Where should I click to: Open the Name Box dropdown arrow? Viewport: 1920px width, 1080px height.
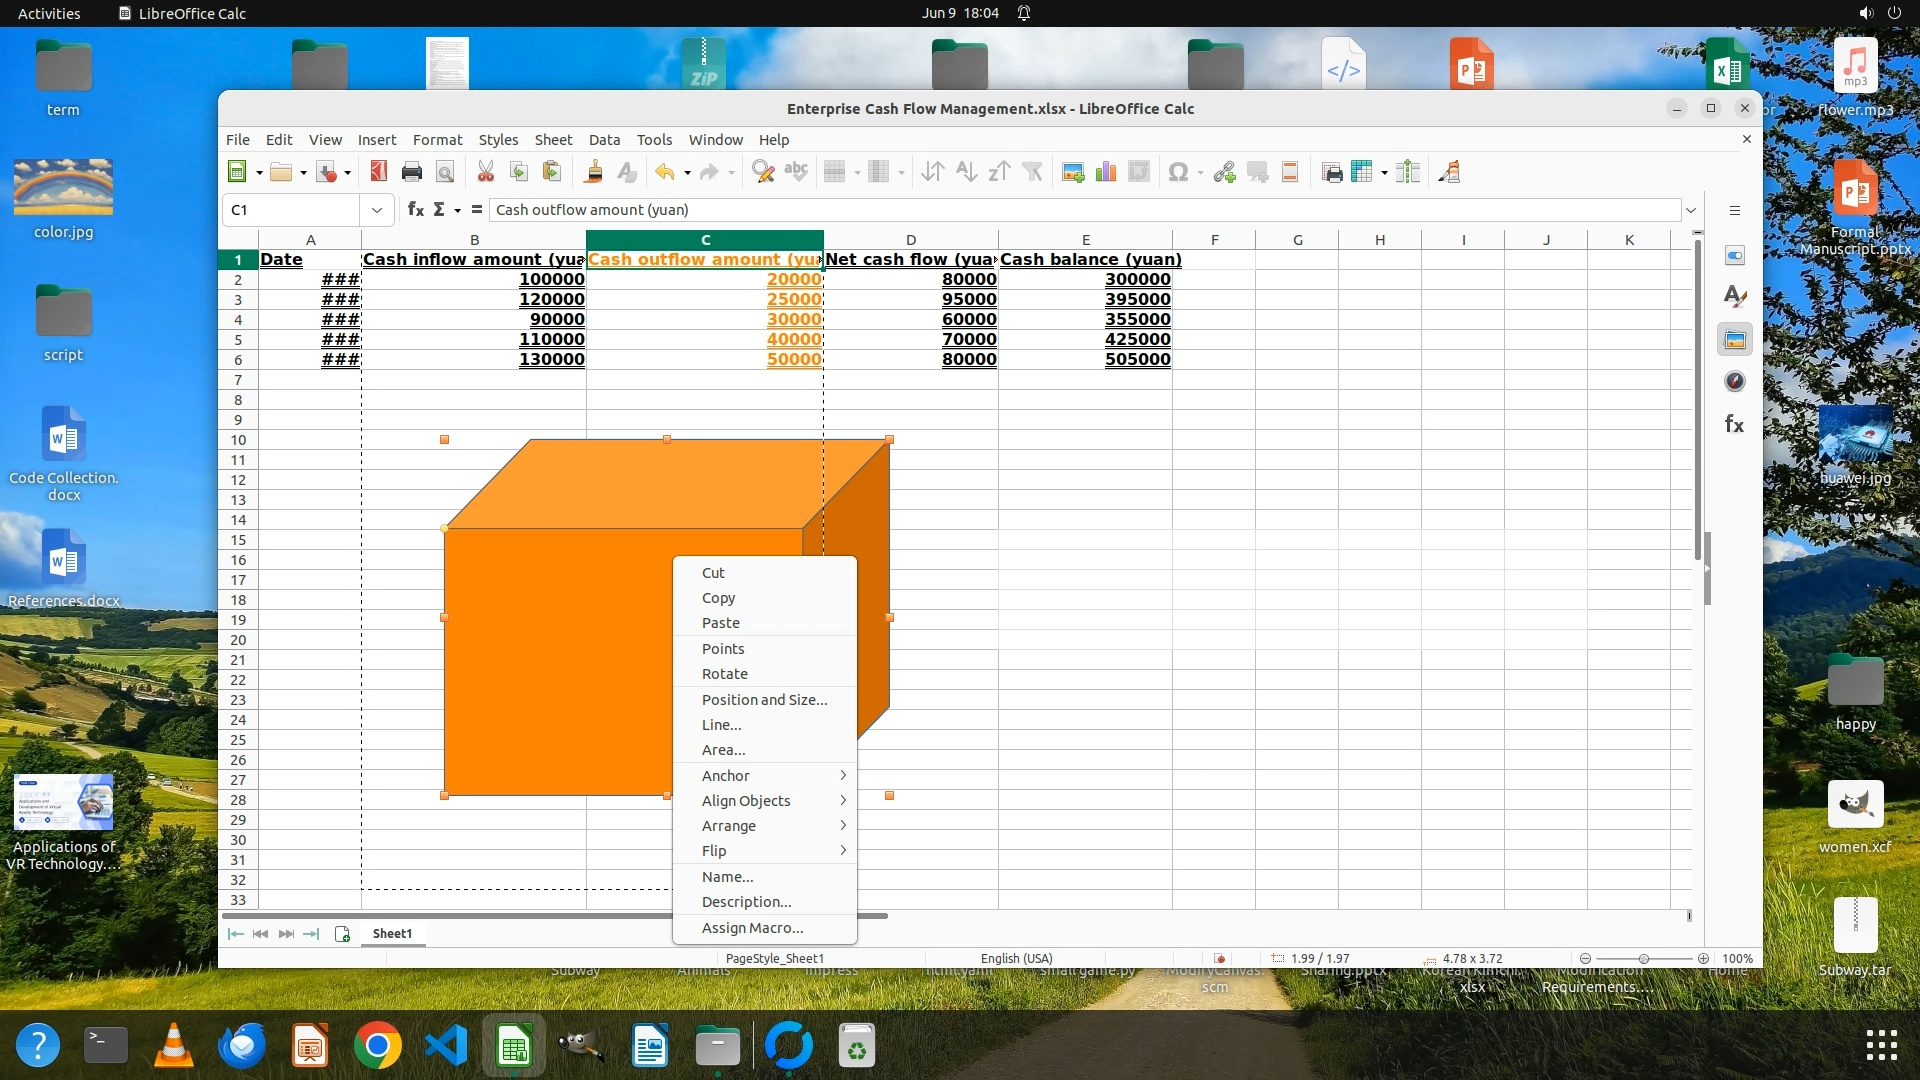(x=376, y=210)
